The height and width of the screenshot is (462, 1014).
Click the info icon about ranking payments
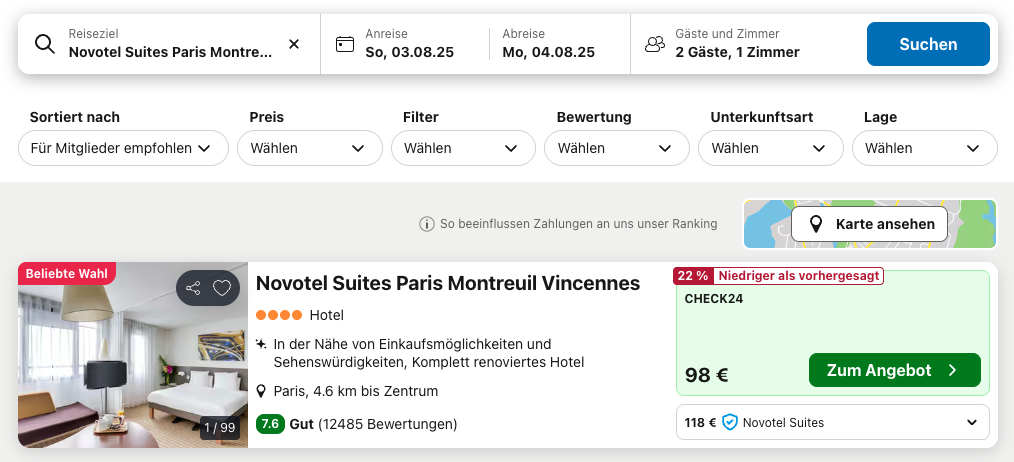[x=426, y=225]
